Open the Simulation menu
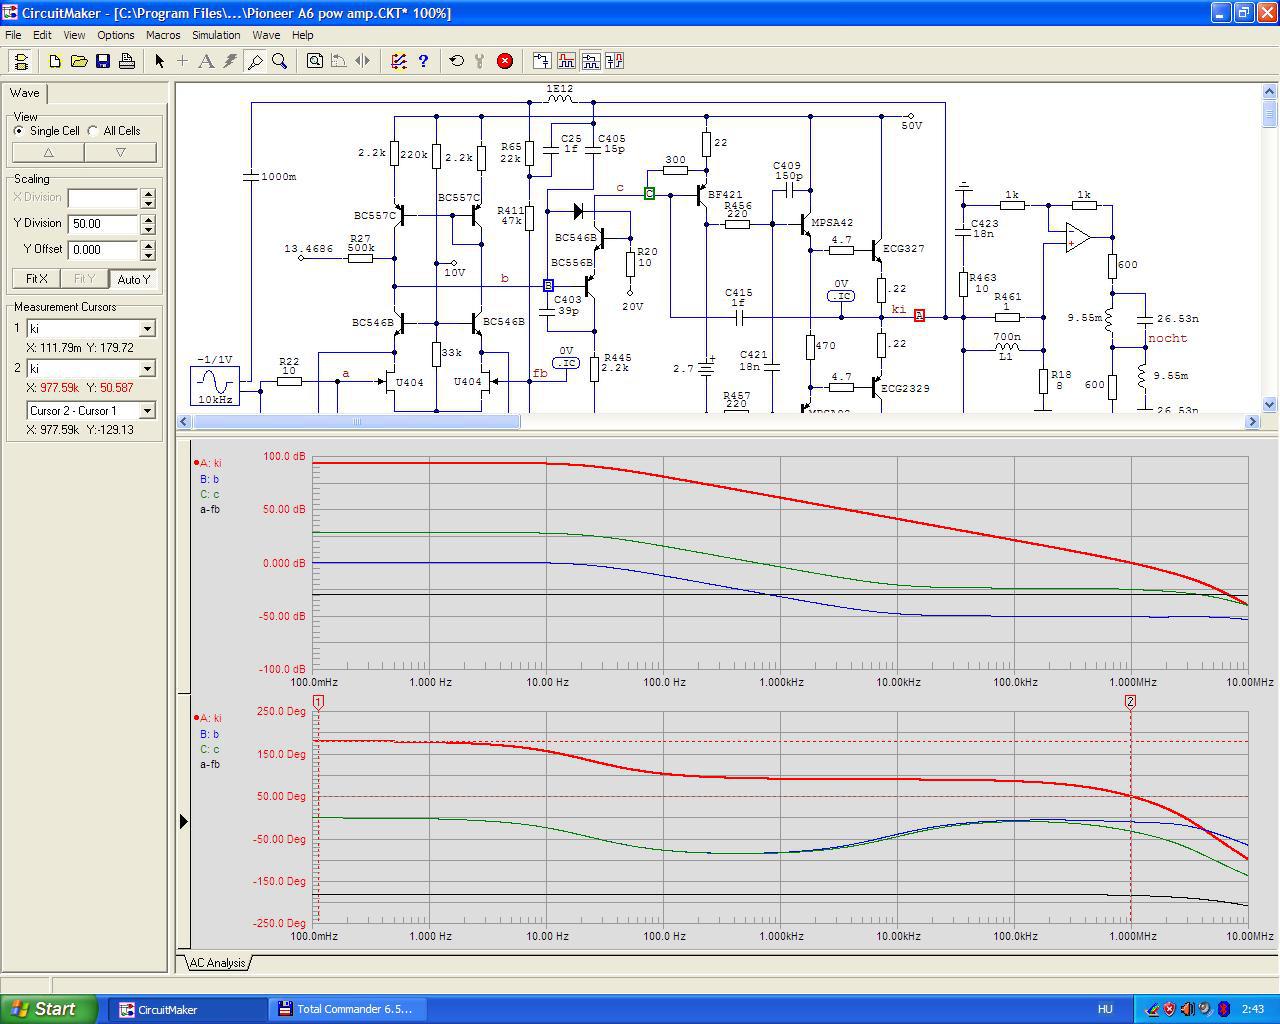 coord(216,35)
